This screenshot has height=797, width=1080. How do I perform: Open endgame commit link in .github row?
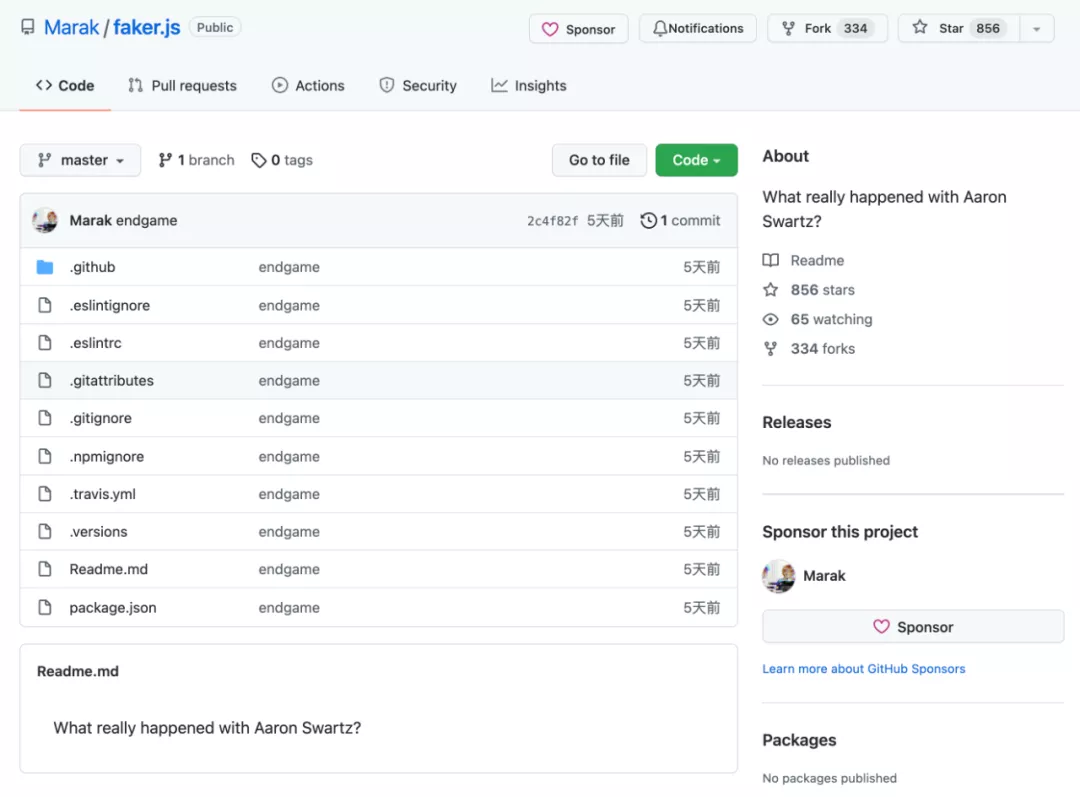pyautogui.click(x=289, y=267)
